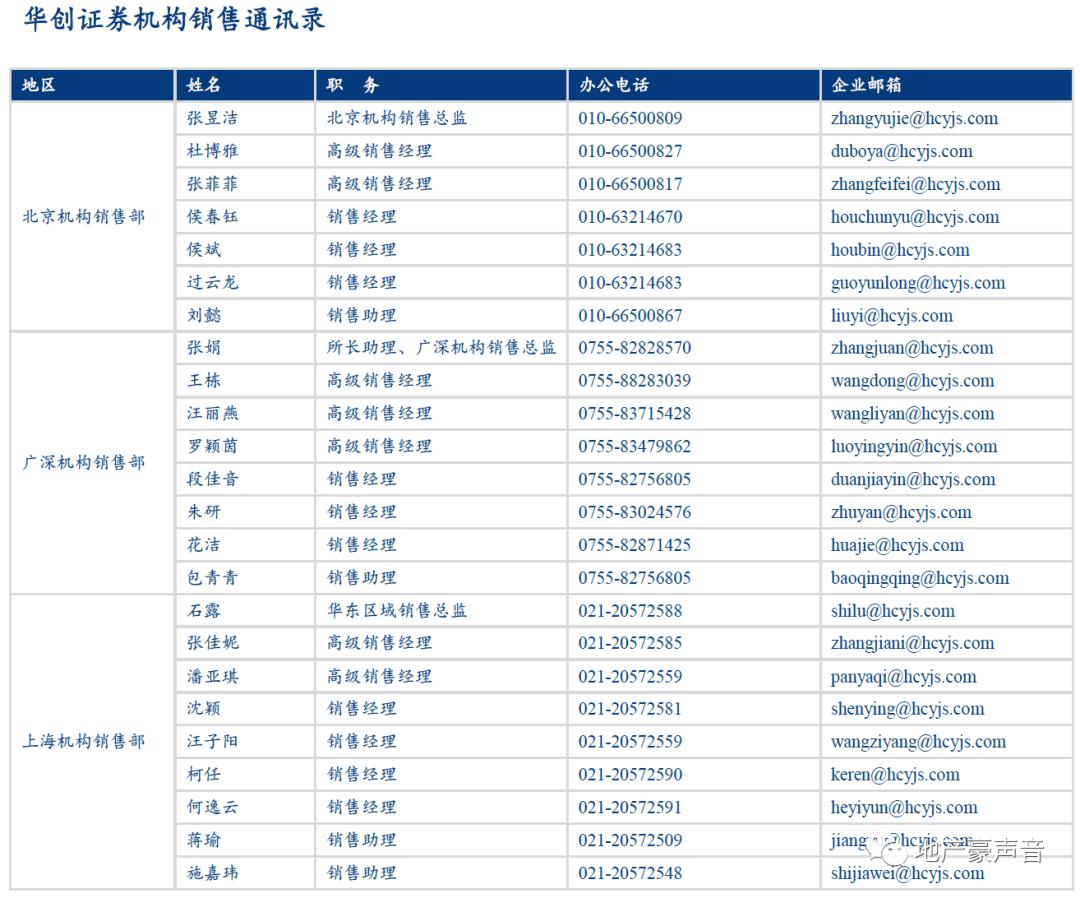Select the title 北京机构销售总监
This screenshot has height=898, width=1080.
pyautogui.click(x=397, y=118)
